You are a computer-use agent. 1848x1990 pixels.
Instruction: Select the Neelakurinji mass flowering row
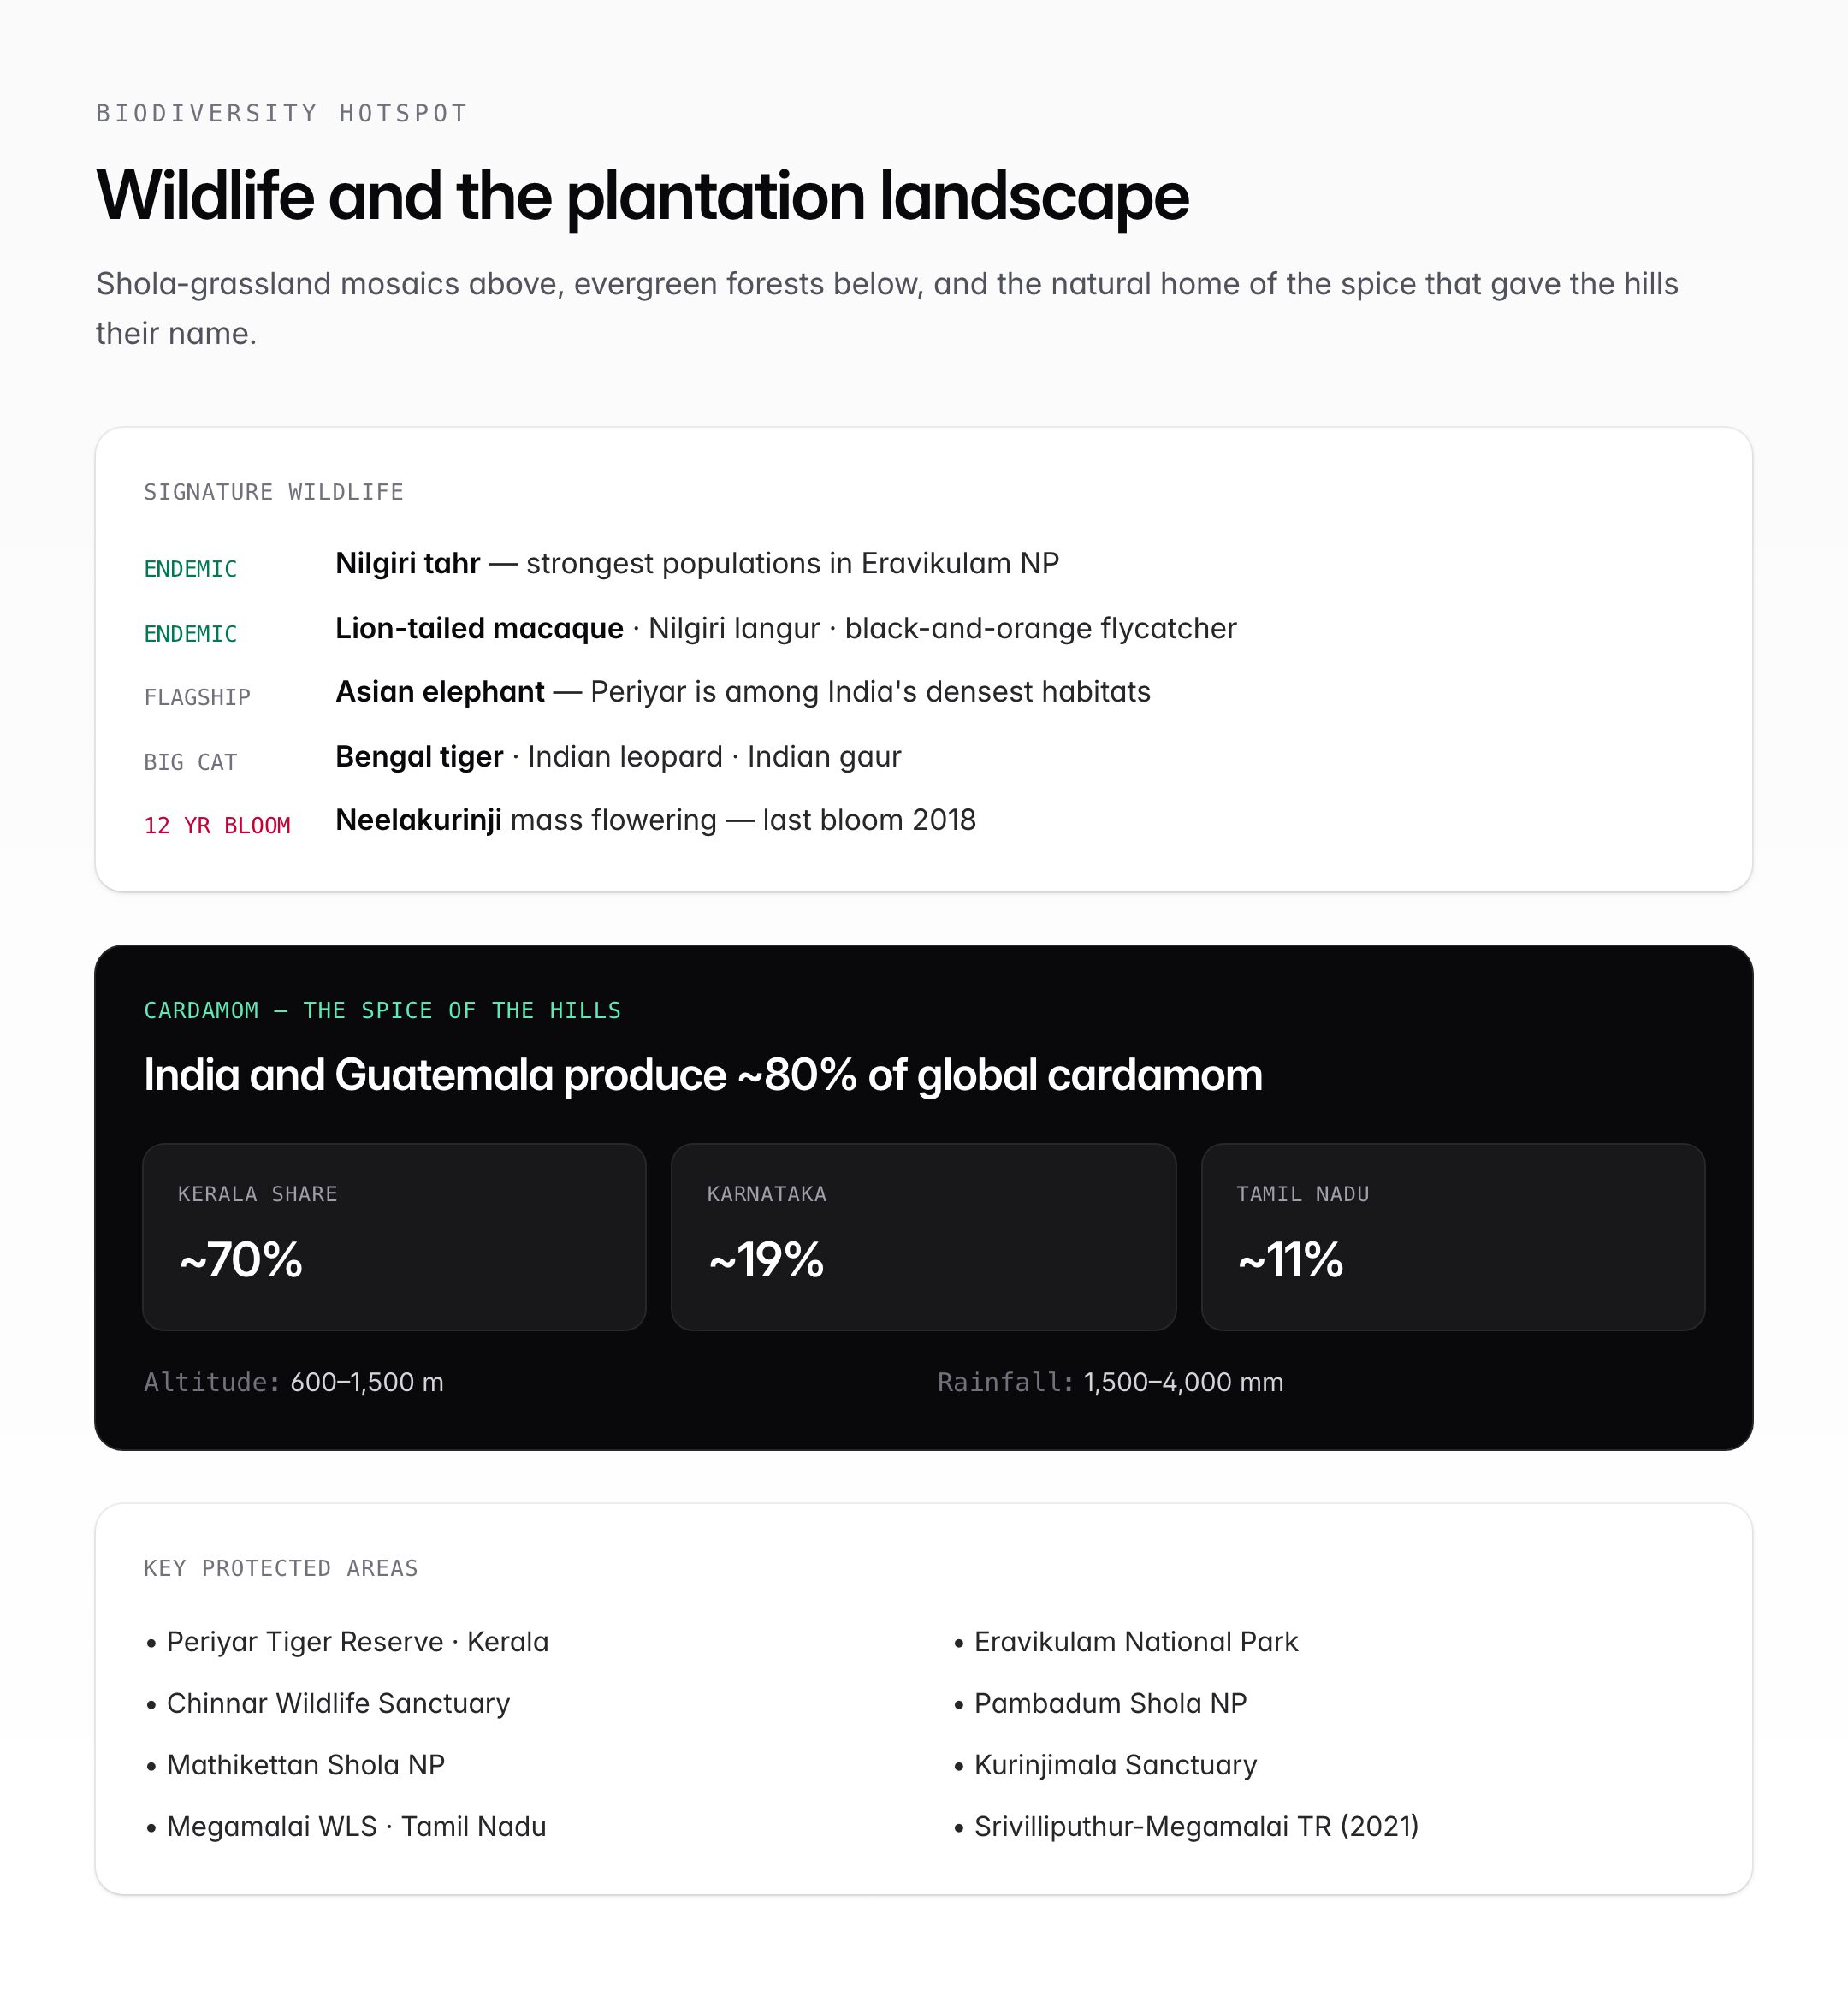[655, 821]
